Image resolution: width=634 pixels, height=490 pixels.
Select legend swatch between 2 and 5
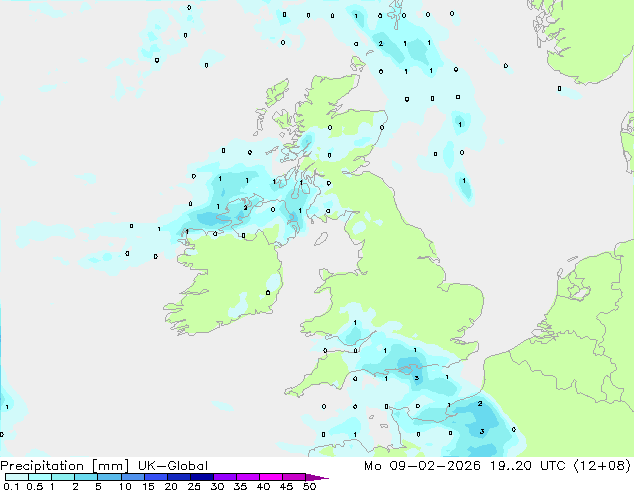click(x=86, y=477)
